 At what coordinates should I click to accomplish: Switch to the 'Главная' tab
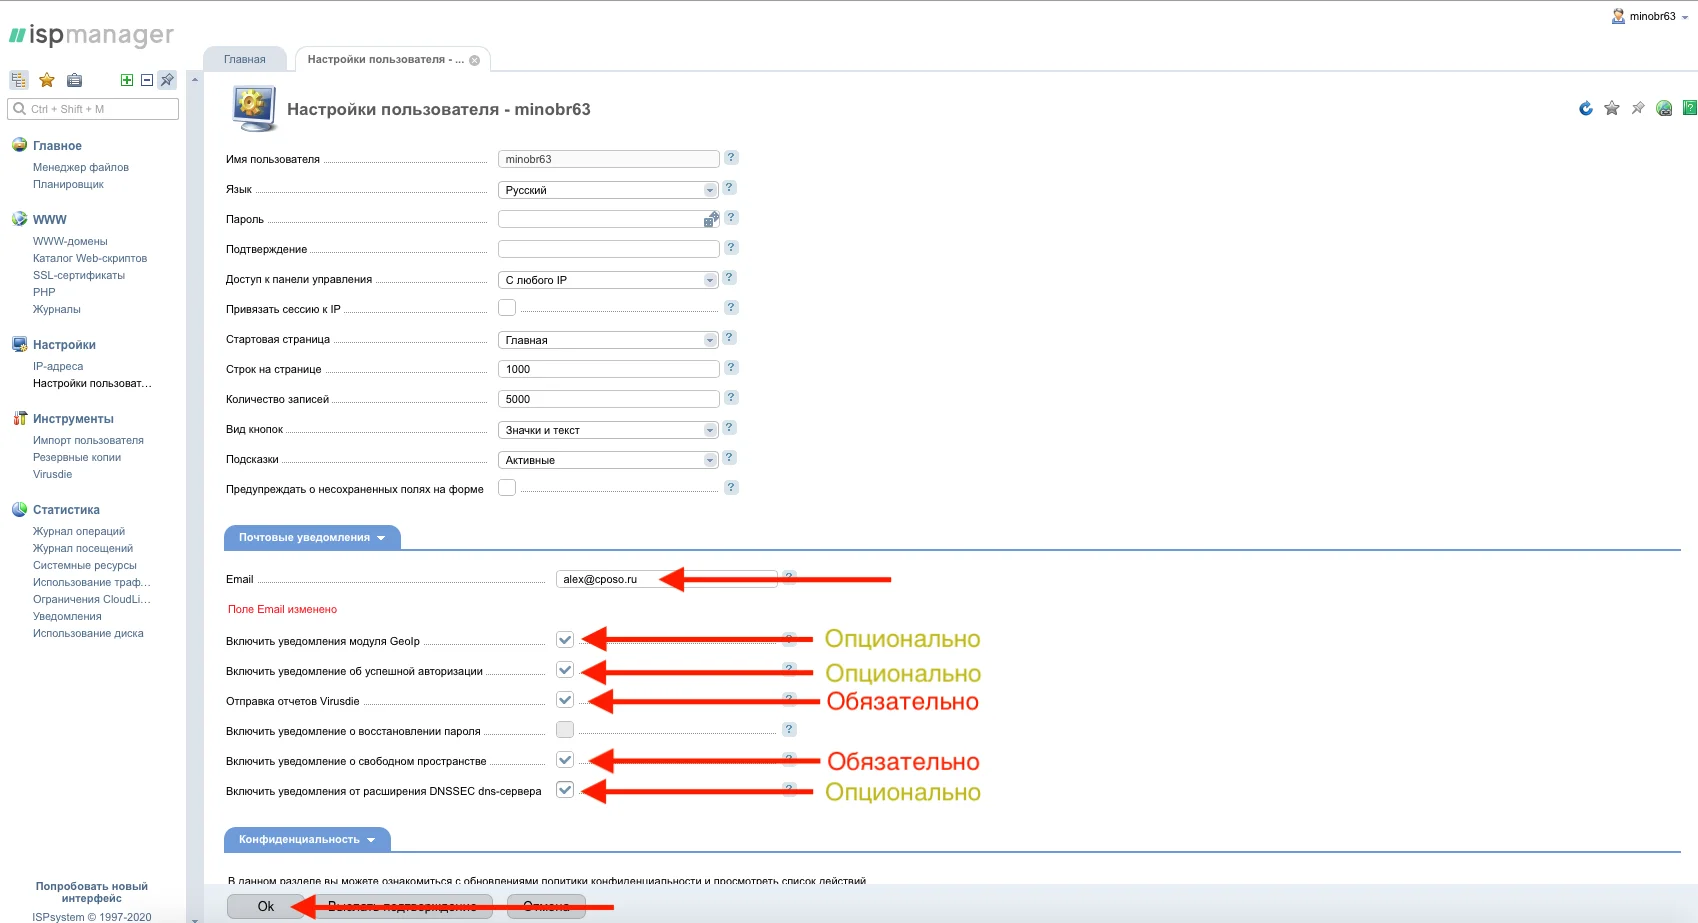(x=245, y=59)
